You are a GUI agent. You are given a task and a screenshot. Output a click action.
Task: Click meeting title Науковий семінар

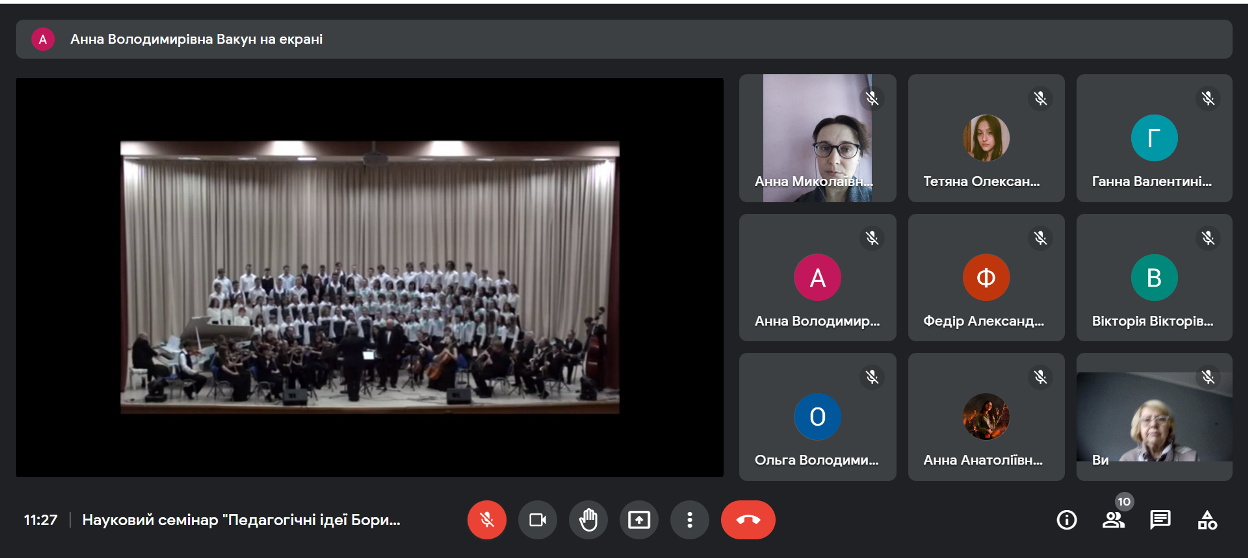pyautogui.click(x=241, y=520)
